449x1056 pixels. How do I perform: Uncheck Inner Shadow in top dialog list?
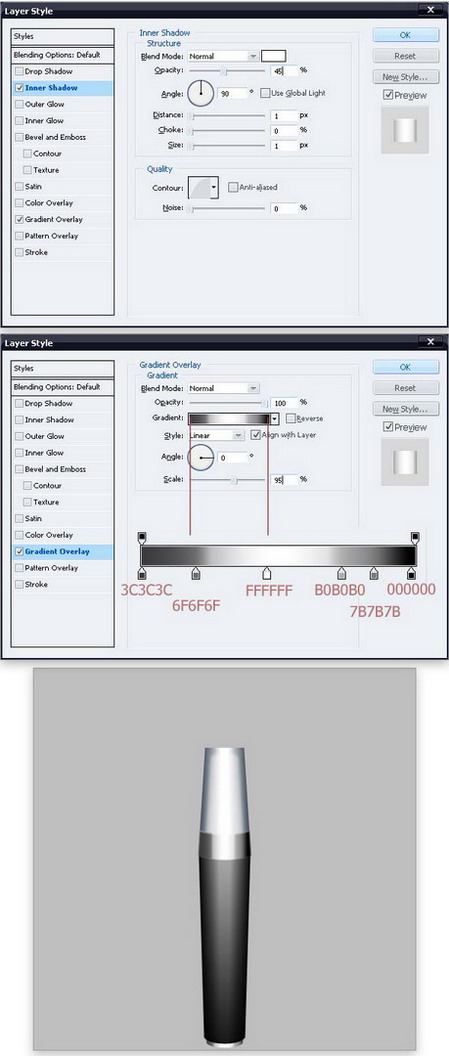click(x=19, y=88)
